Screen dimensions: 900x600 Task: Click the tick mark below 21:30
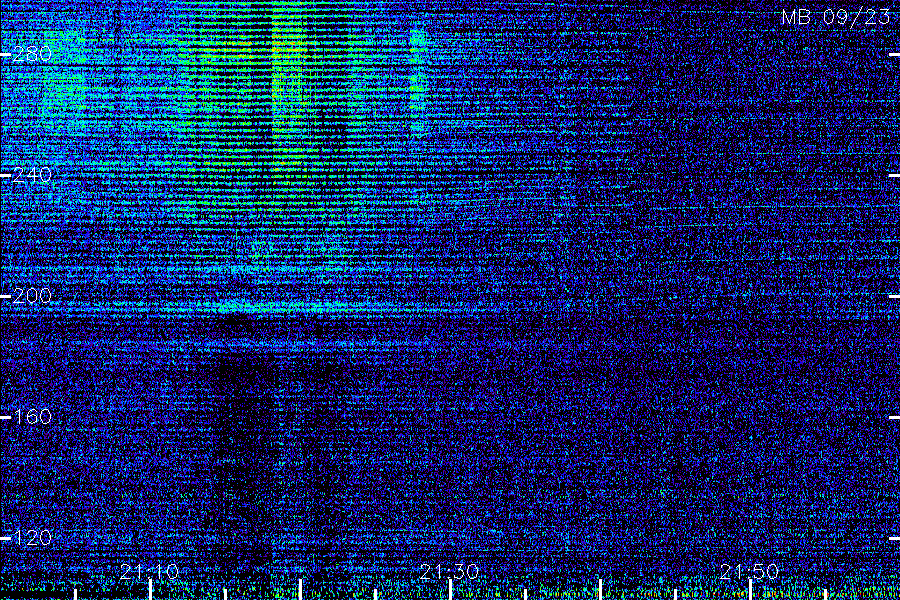pyautogui.click(x=451, y=590)
